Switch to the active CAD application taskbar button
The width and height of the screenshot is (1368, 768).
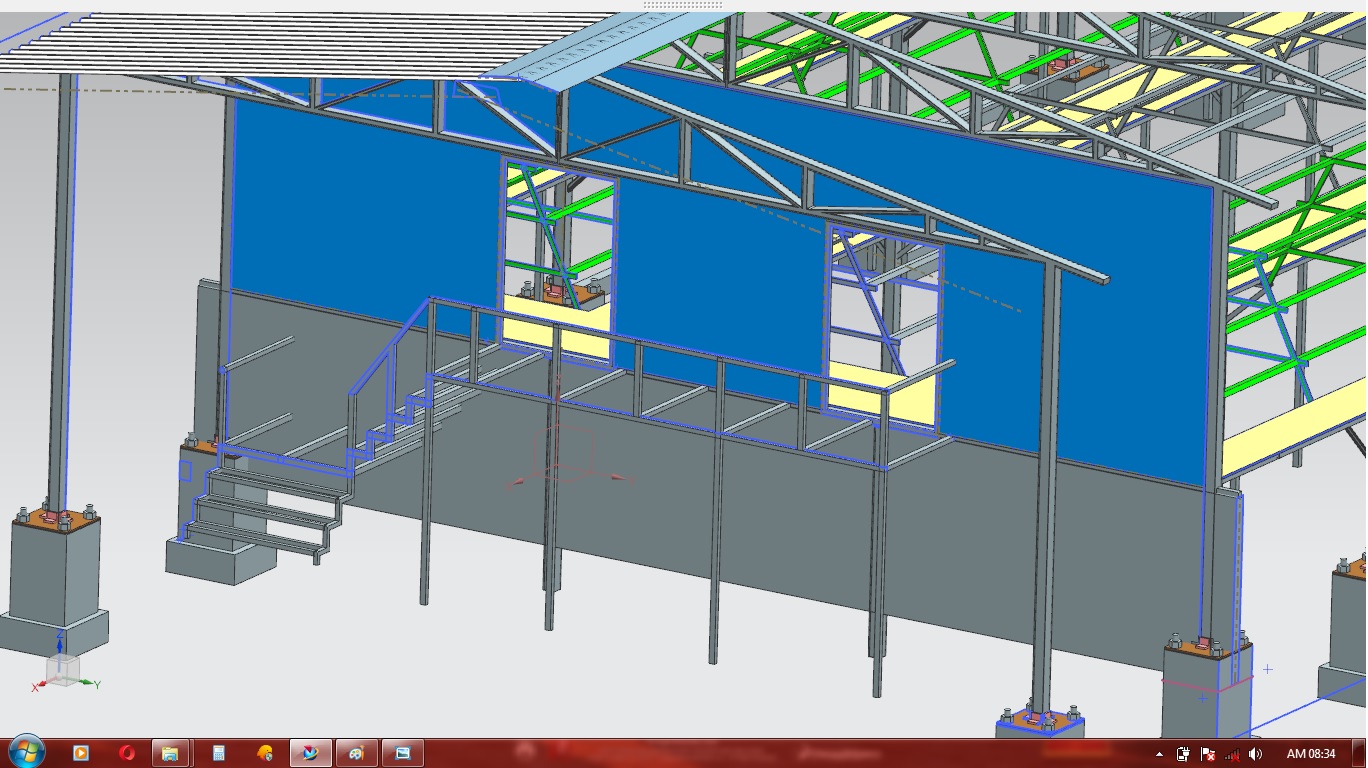pyautogui.click(x=310, y=753)
